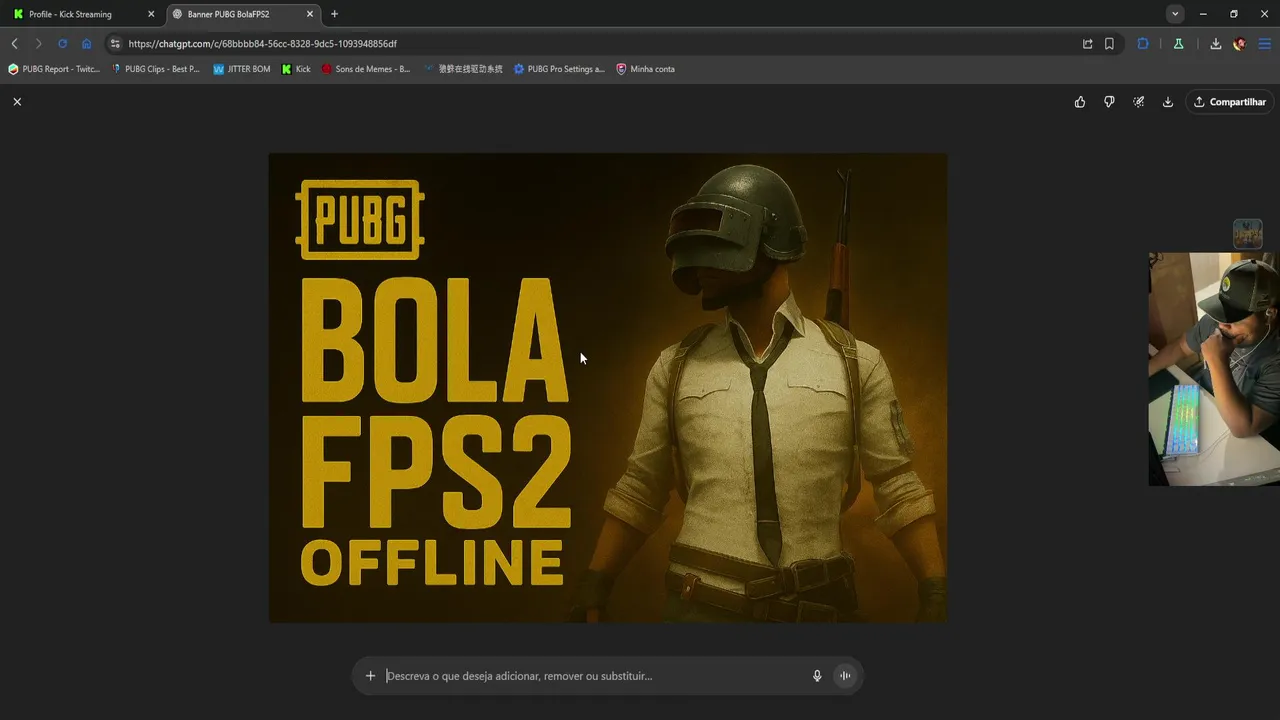Expand the tab search dropdown arrow
The width and height of the screenshot is (1280, 720).
pos(1175,14)
